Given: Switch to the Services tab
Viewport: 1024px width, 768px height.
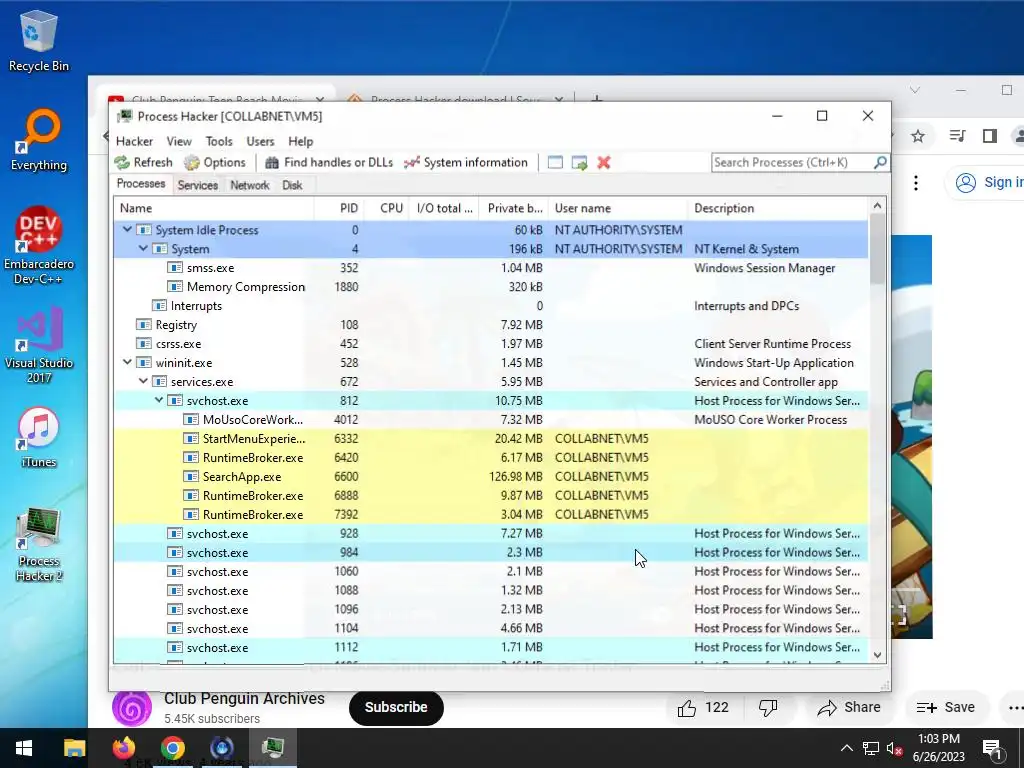Looking at the screenshot, I should coord(198,185).
